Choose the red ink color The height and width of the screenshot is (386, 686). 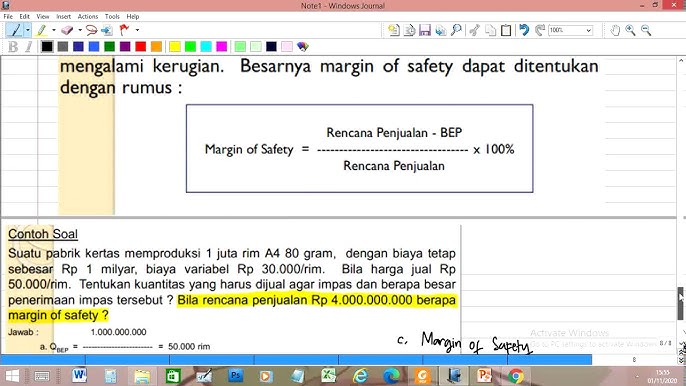(x=140, y=46)
